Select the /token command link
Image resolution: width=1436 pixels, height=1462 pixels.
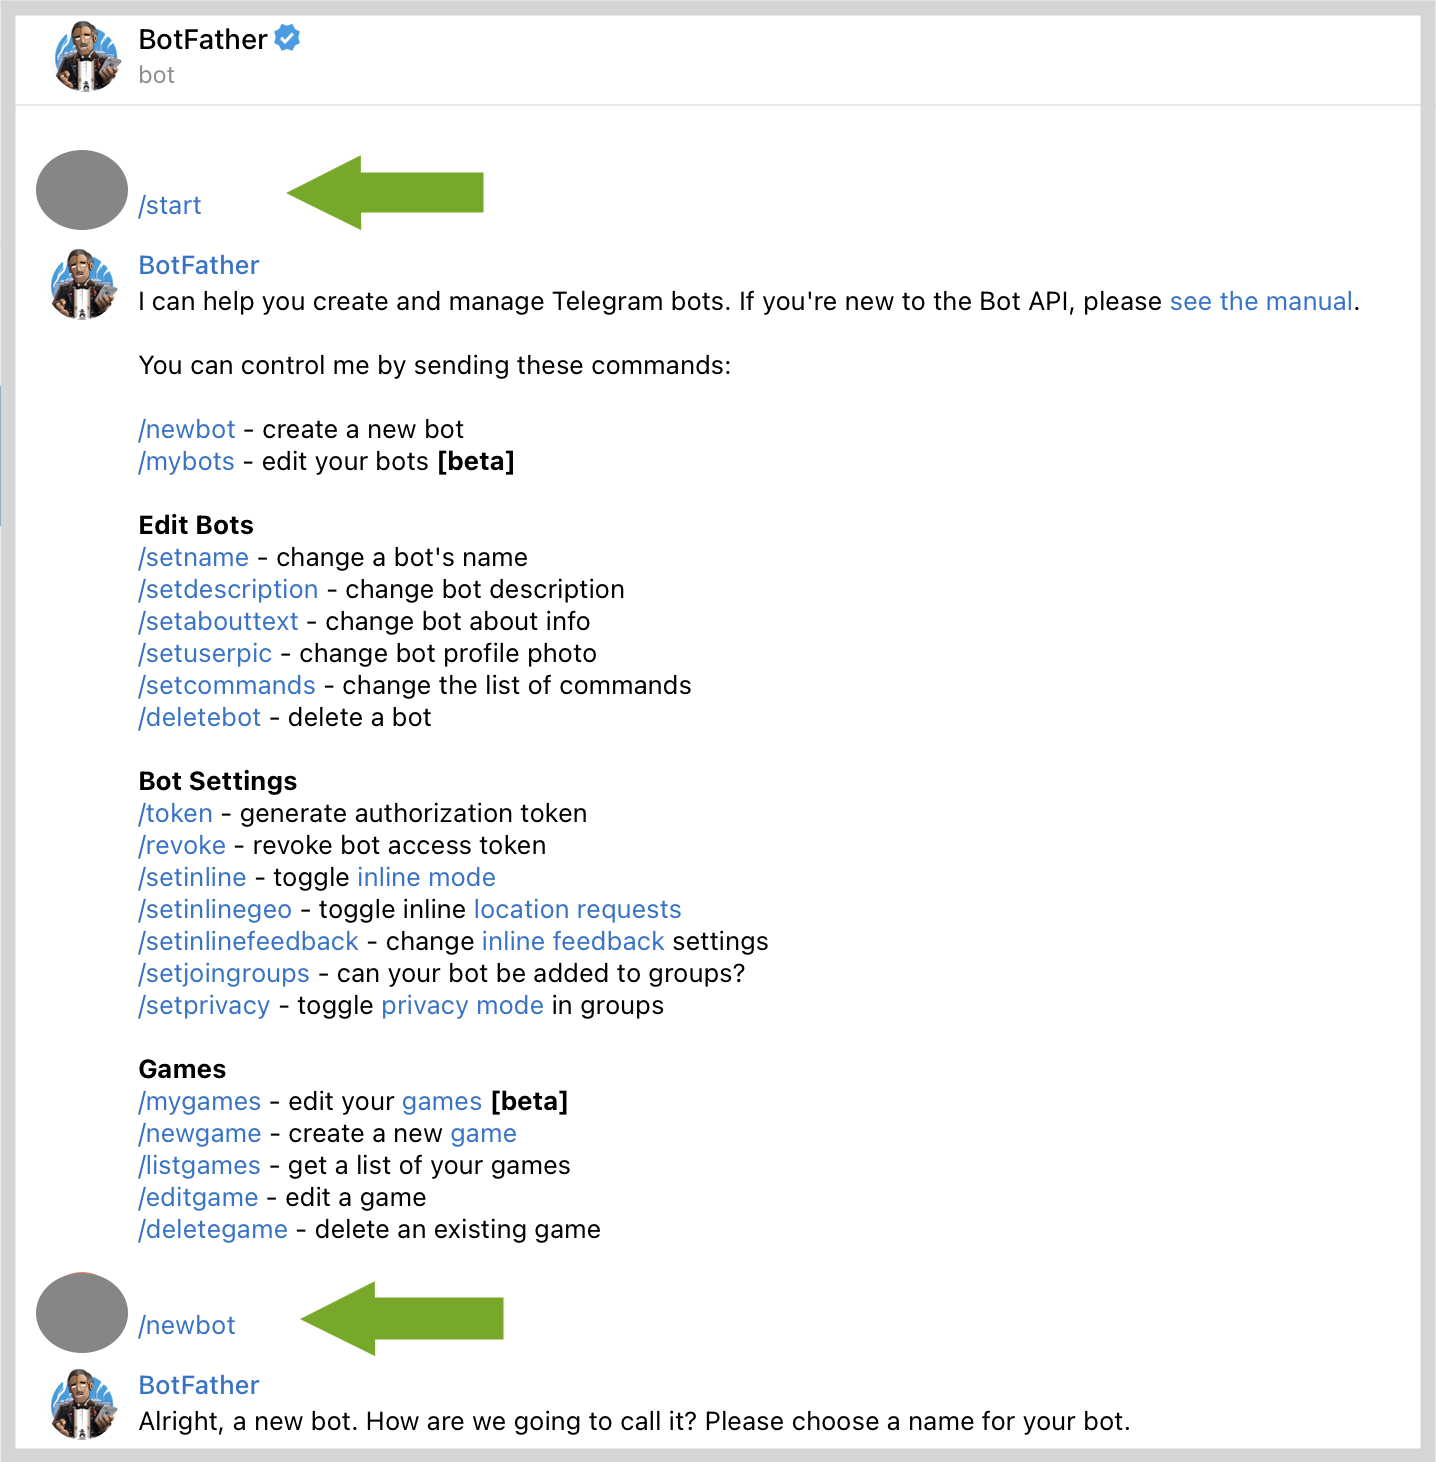coord(176,813)
